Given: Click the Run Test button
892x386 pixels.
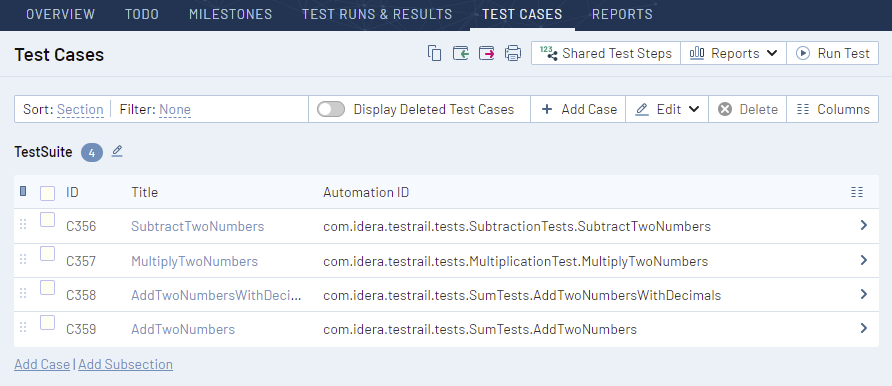Looking at the screenshot, I should tap(833, 53).
